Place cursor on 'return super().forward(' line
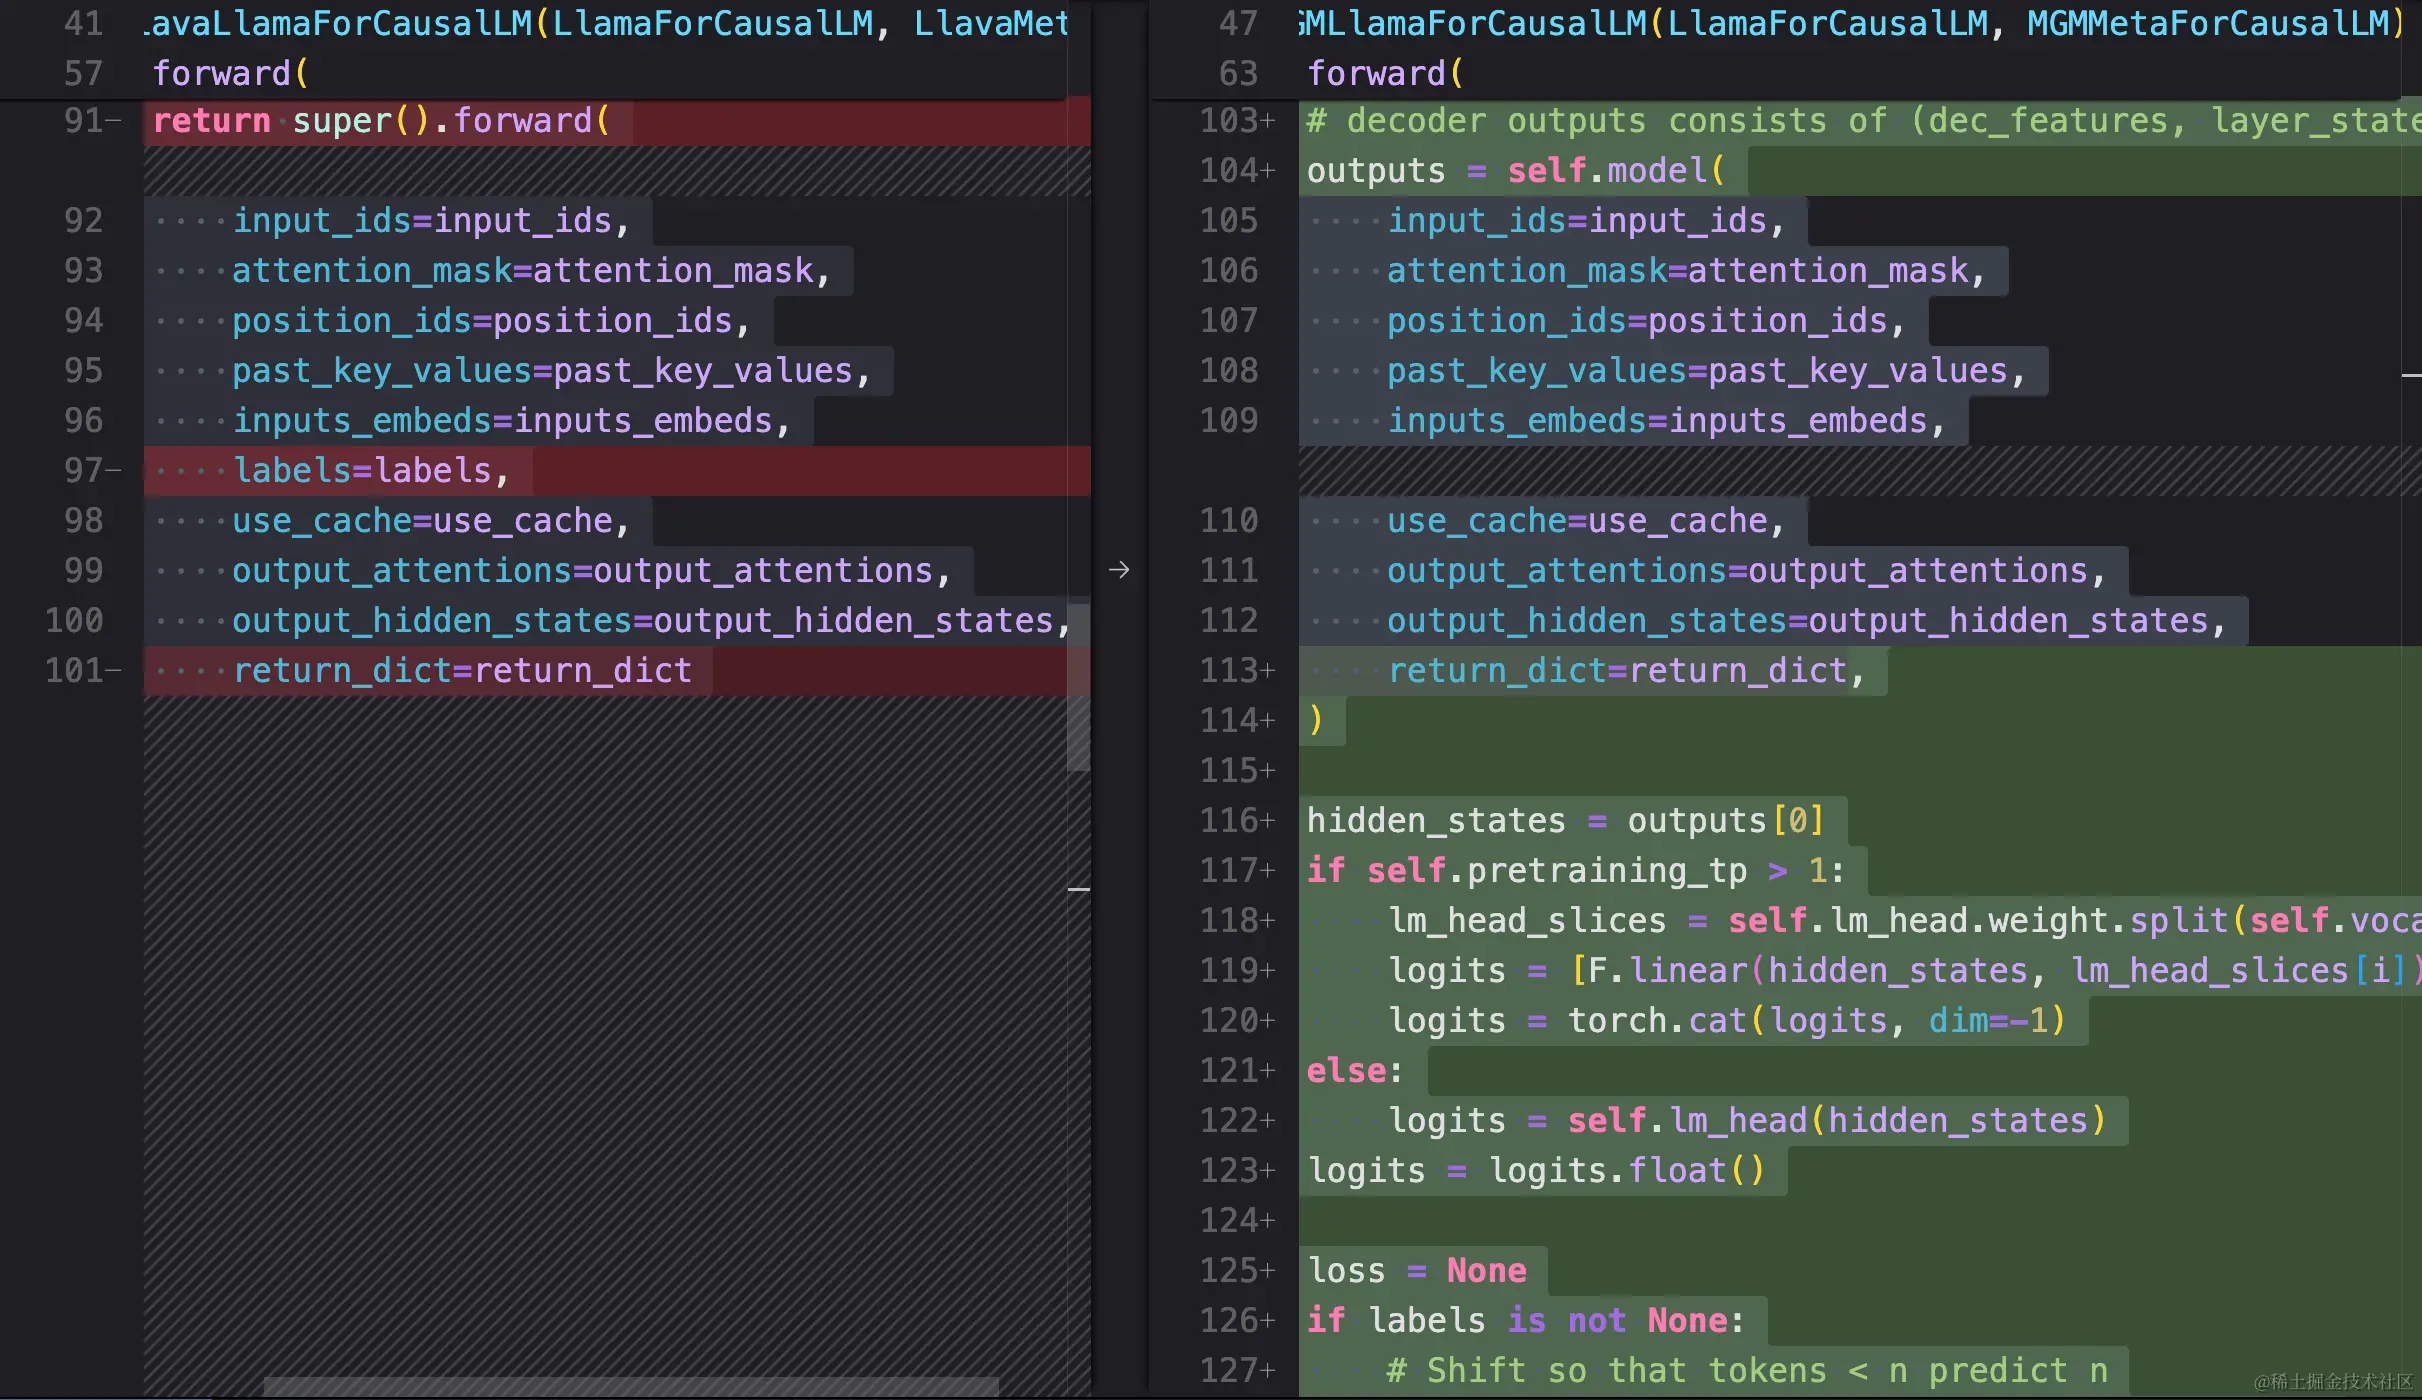 (380, 121)
